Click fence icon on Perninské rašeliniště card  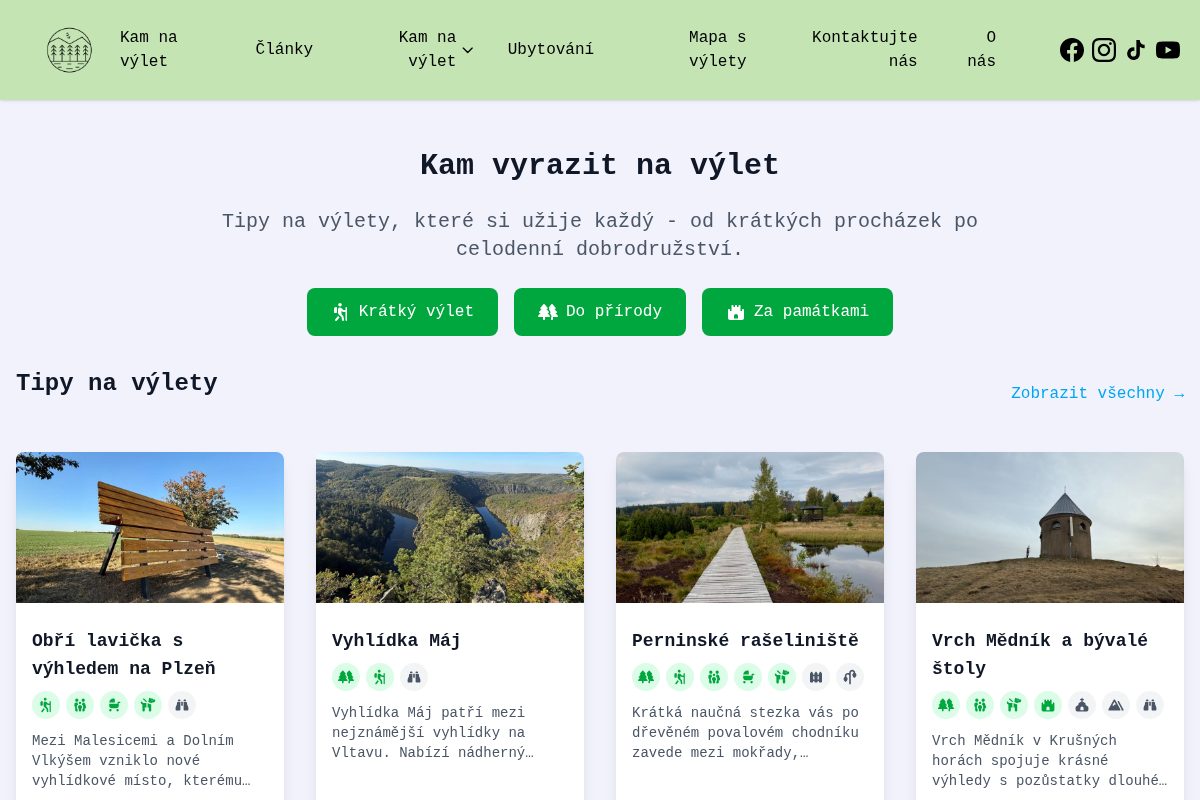click(816, 677)
